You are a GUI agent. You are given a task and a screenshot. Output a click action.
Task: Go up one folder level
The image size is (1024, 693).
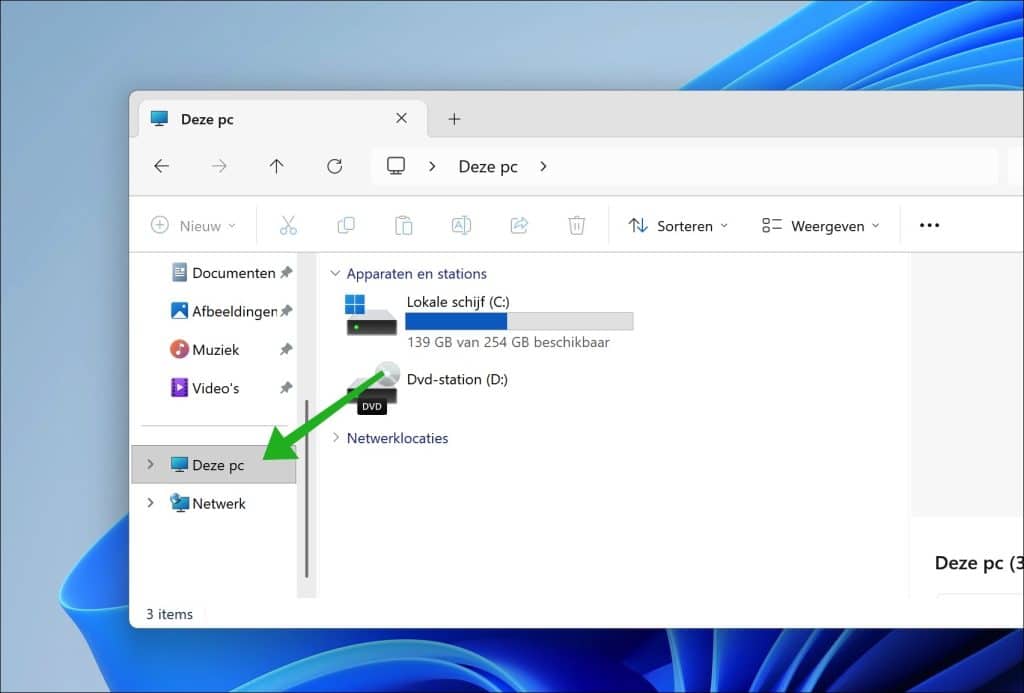277,167
